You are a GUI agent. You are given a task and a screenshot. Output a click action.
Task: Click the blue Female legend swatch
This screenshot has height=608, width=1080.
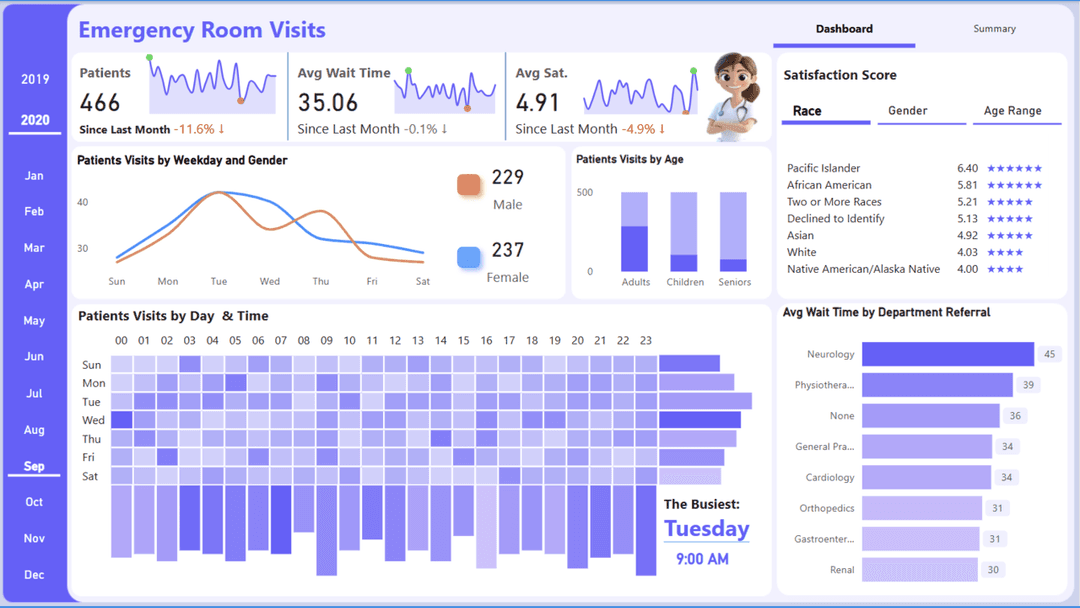pos(469,258)
